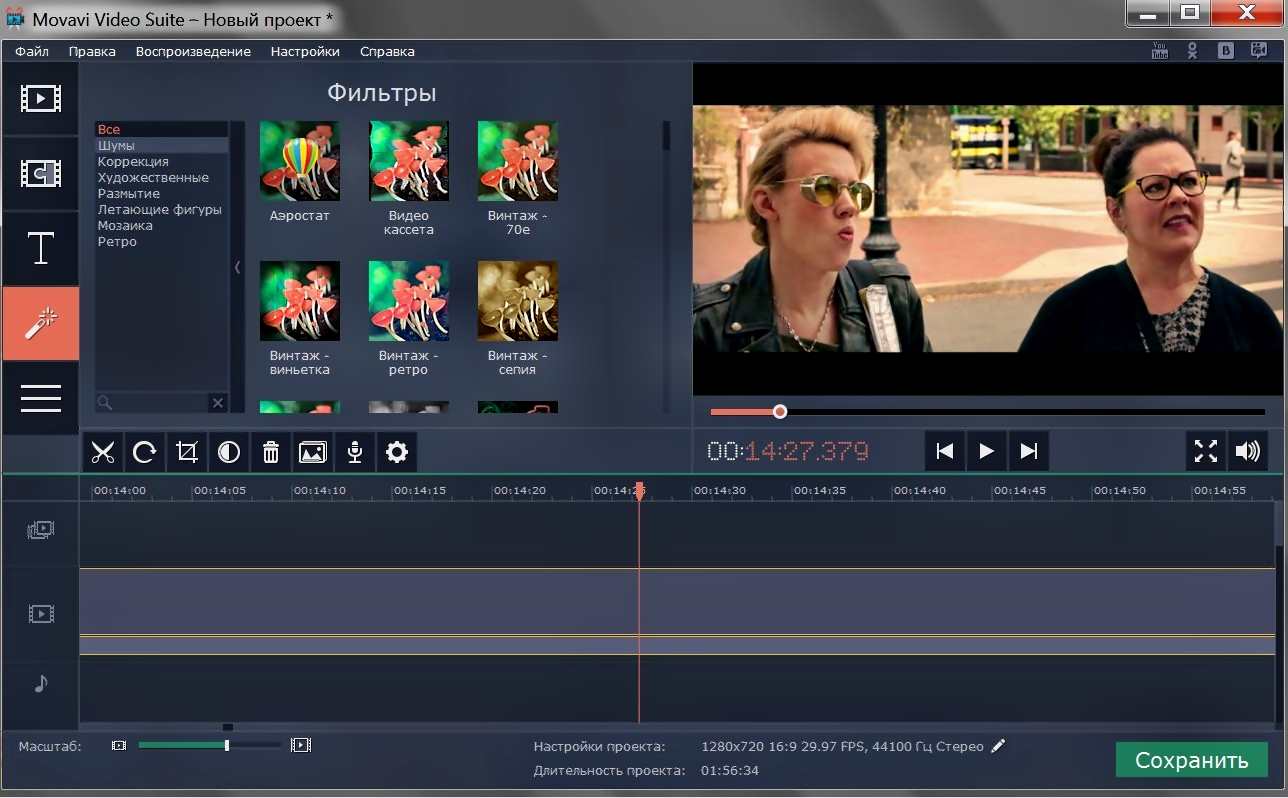Click the Сохранить button

coord(1192,760)
